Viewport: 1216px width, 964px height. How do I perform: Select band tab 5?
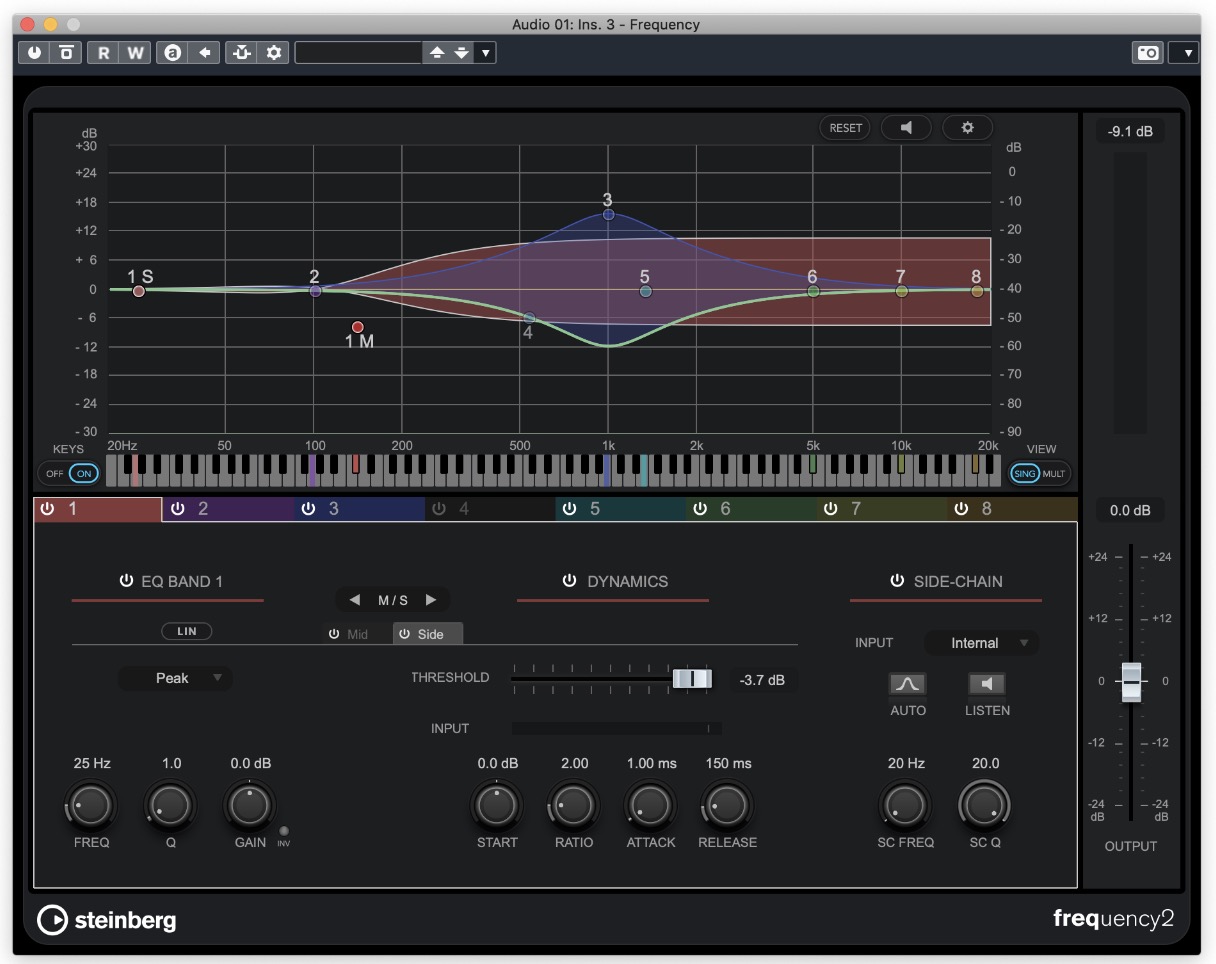coord(620,509)
